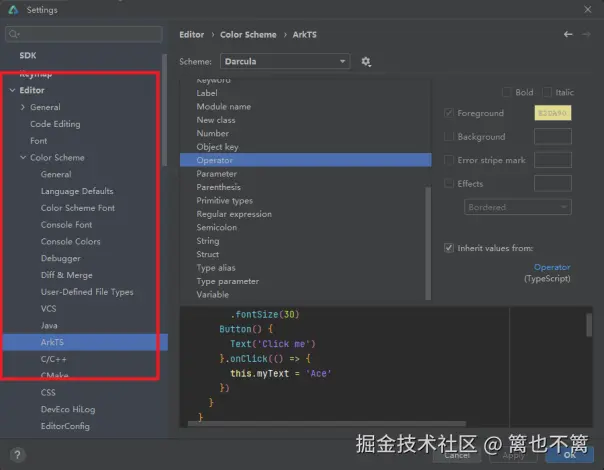Select Label in the attribute list
604x470 pixels.
point(207,93)
